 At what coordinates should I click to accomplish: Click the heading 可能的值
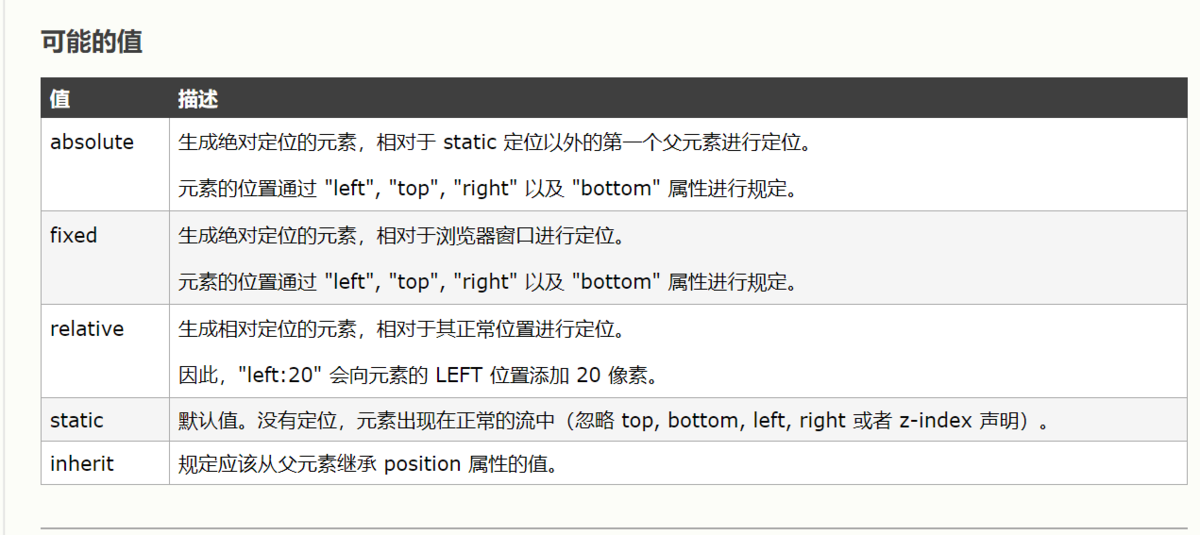click(x=91, y=42)
